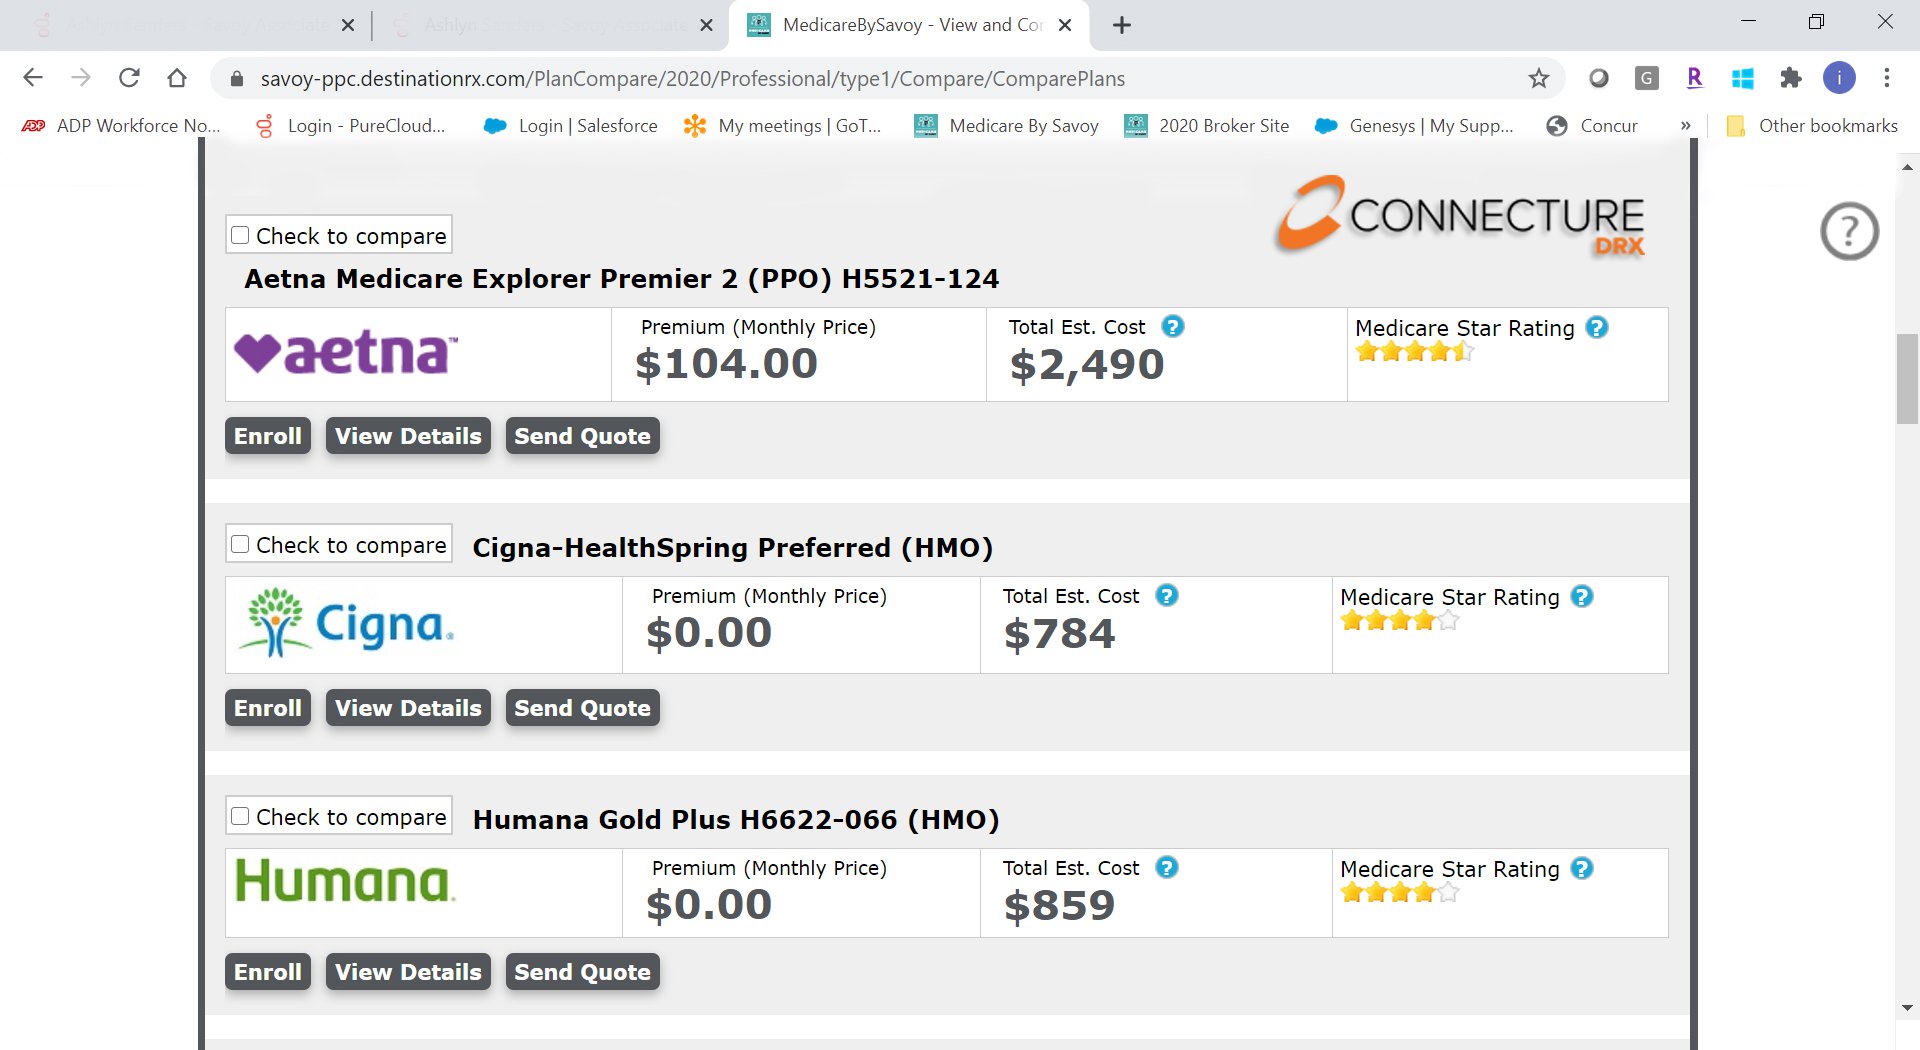Image resolution: width=1920 pixels, height=1050 pixels.
Task: View Details of the Aetna plan
Action: tap(408, 436)
